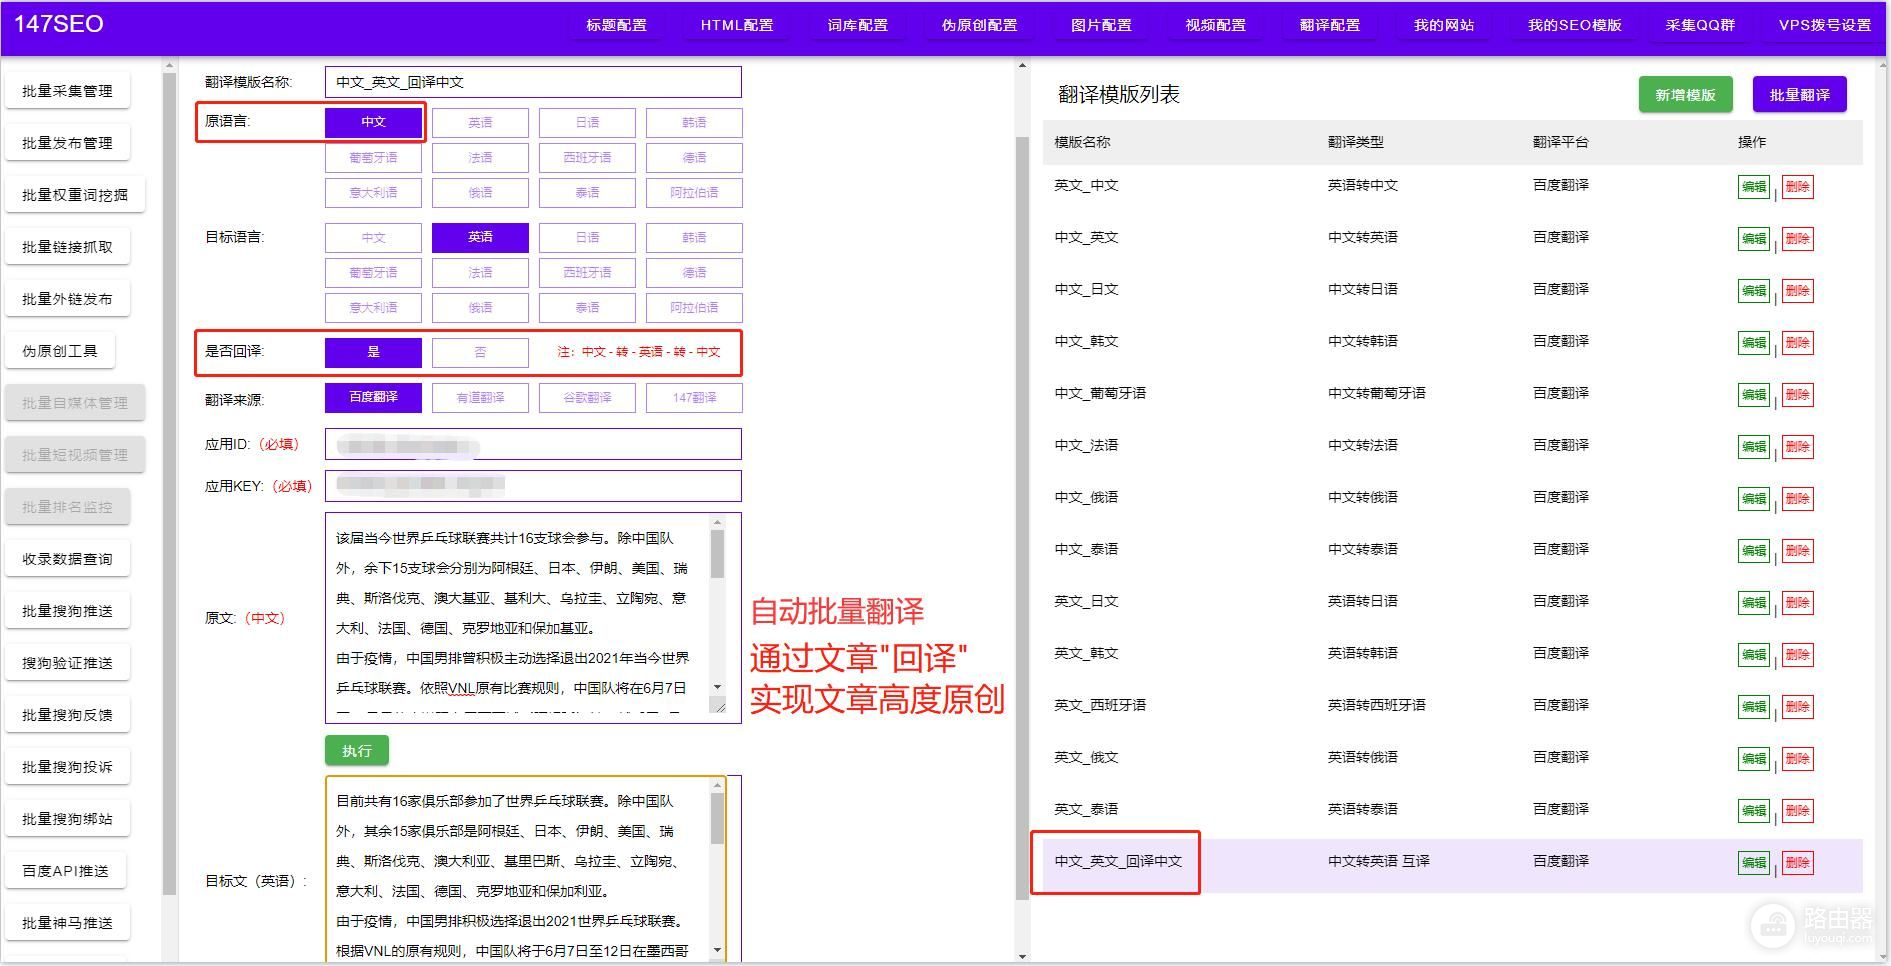Open 我的SEO模版 navigation item
Viewport: 1891px width, 966px height.
1575,25
